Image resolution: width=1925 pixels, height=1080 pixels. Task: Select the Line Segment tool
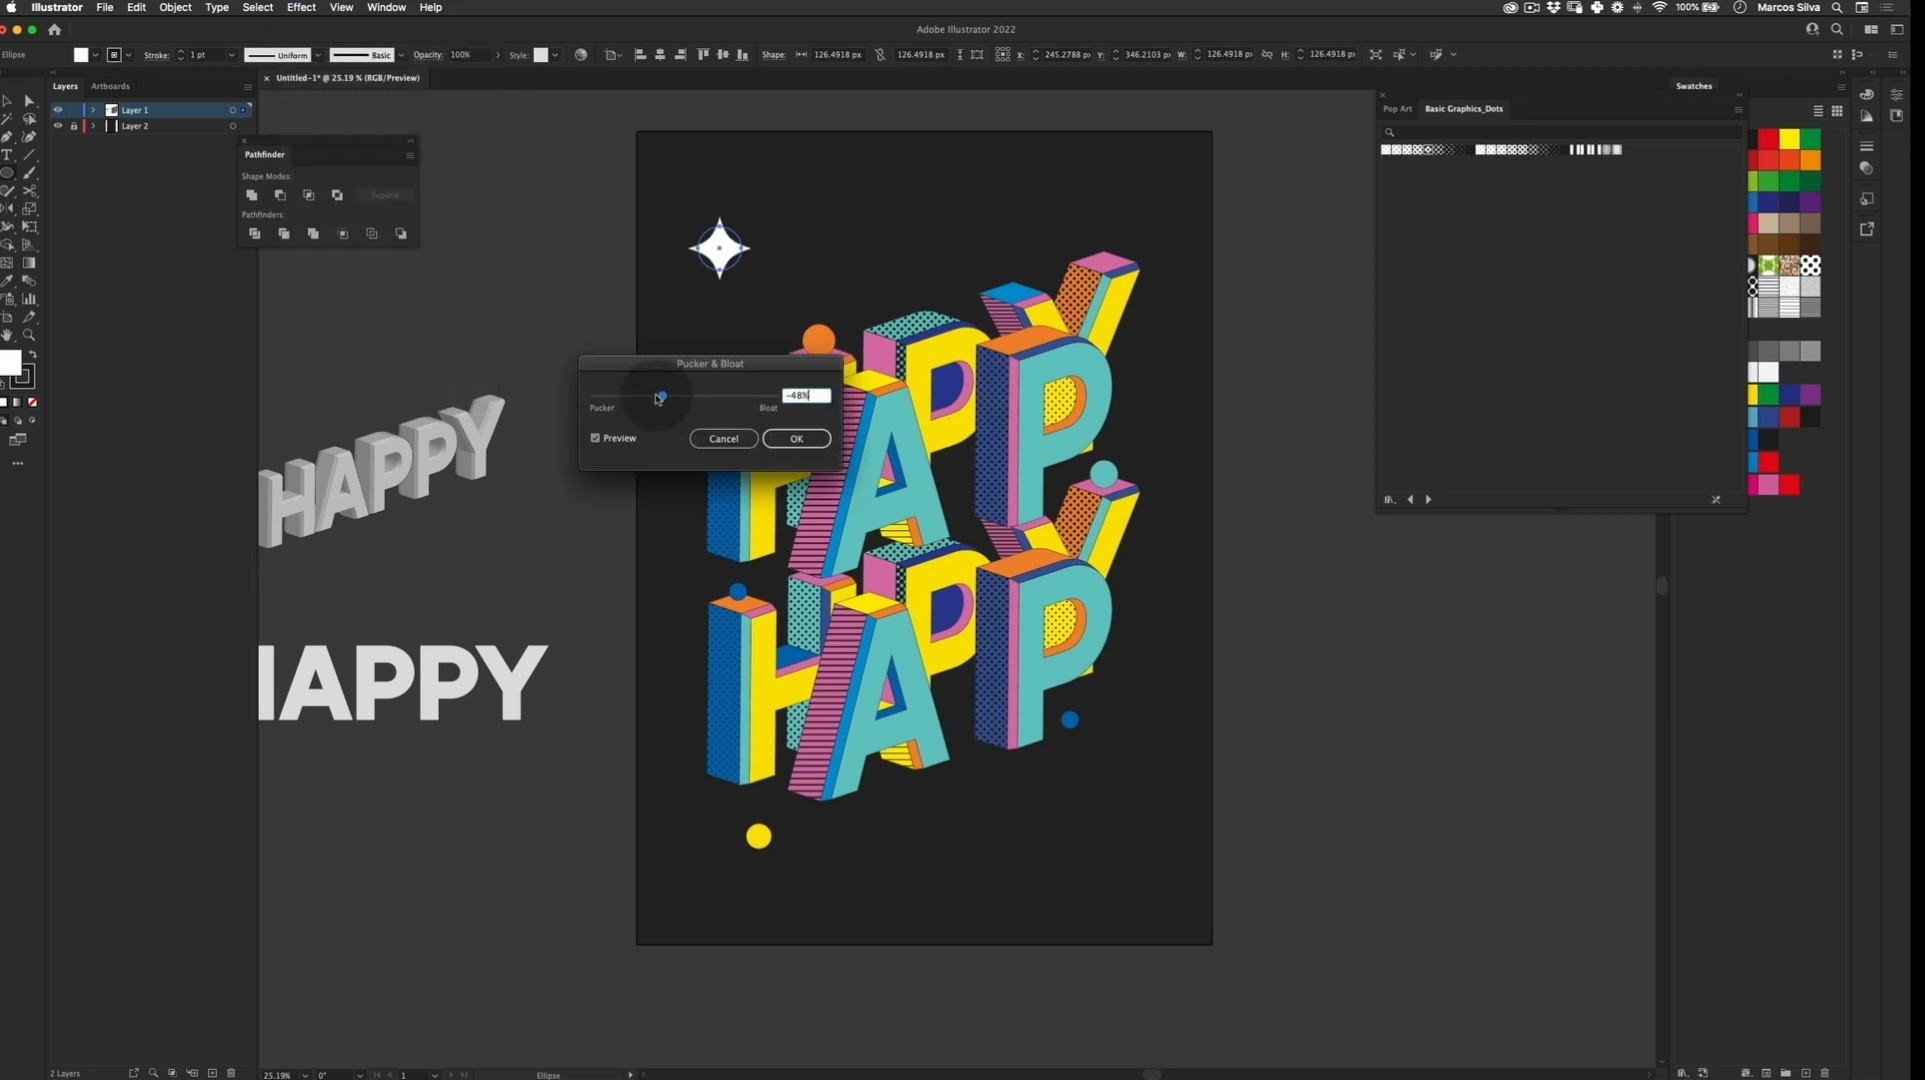coord(29,155)
